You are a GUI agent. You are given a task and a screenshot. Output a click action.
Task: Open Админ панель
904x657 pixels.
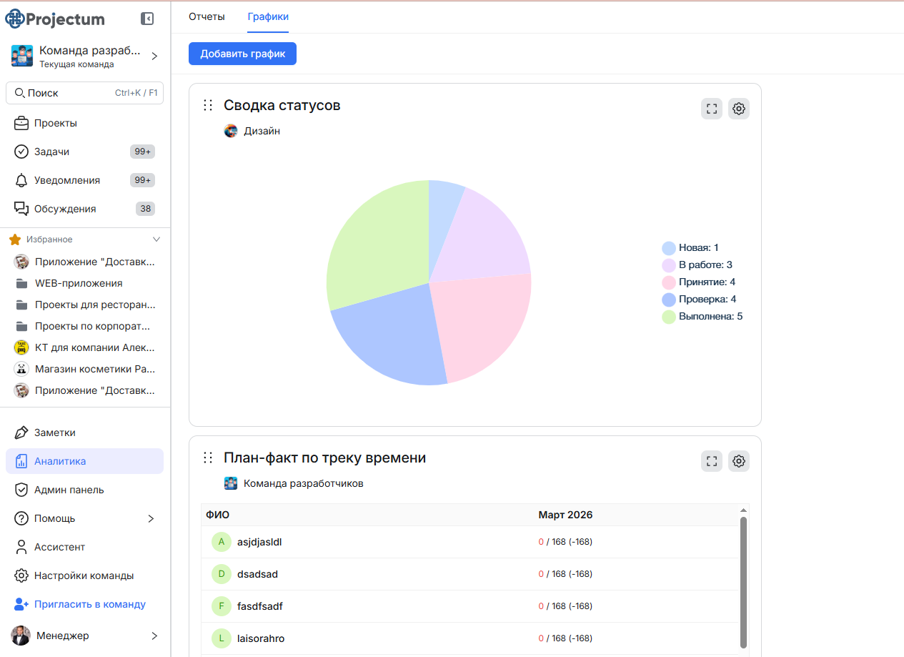[85, 490]
